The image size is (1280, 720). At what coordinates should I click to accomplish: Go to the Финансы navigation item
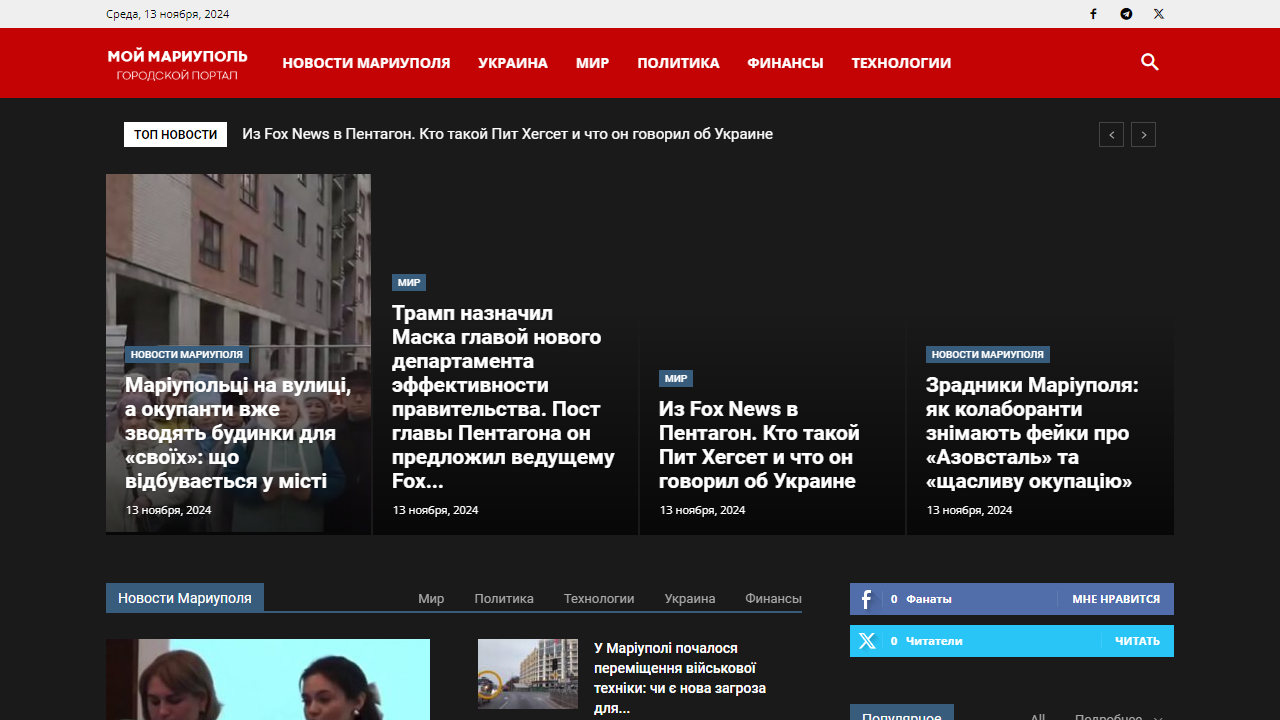[785, 63]
